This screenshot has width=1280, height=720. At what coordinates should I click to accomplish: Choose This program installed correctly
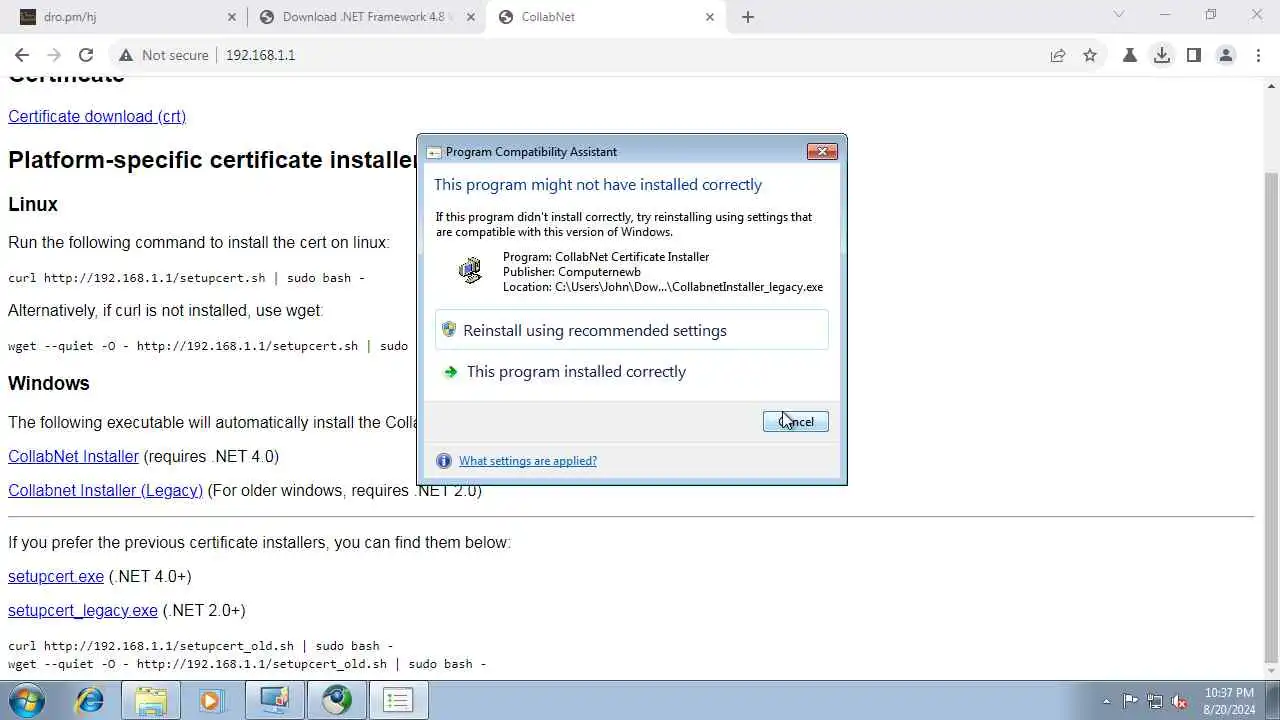(632, 371)
